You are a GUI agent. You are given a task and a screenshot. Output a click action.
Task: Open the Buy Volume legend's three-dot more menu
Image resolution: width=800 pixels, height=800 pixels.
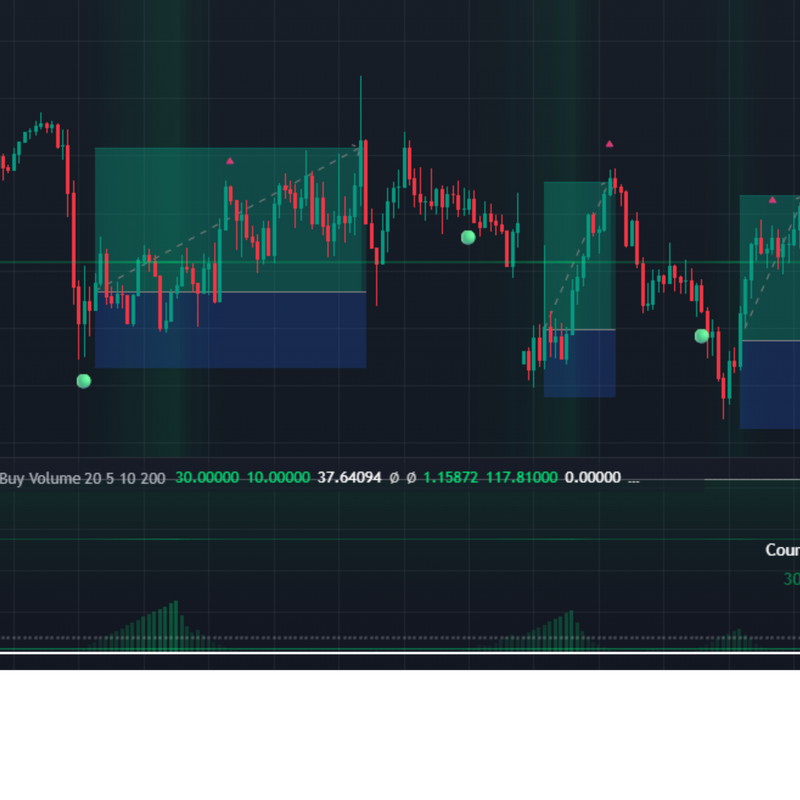[x=633, y=479]
